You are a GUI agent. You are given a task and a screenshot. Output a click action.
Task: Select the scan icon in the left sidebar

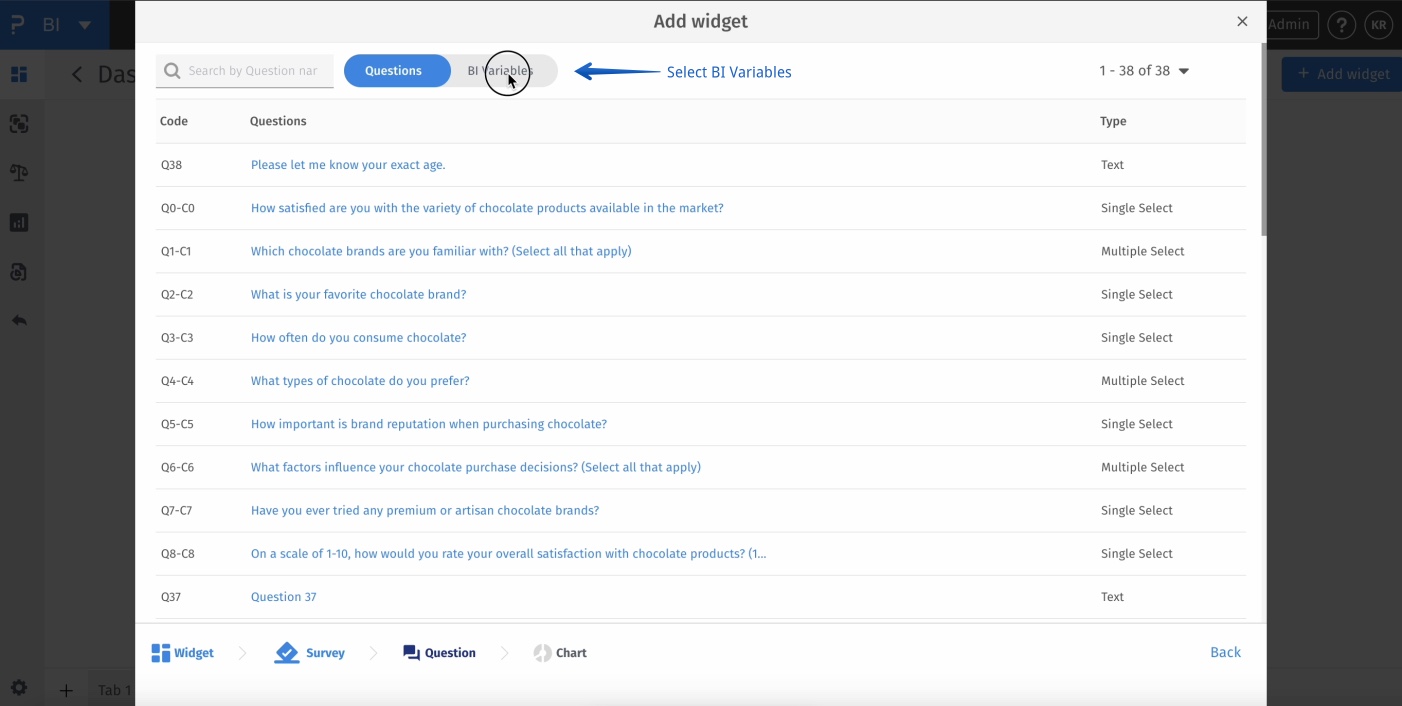pos(20,123)
